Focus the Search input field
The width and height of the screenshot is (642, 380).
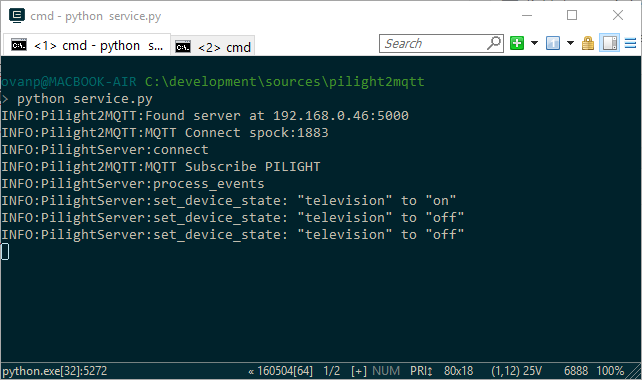click(434, 43)
